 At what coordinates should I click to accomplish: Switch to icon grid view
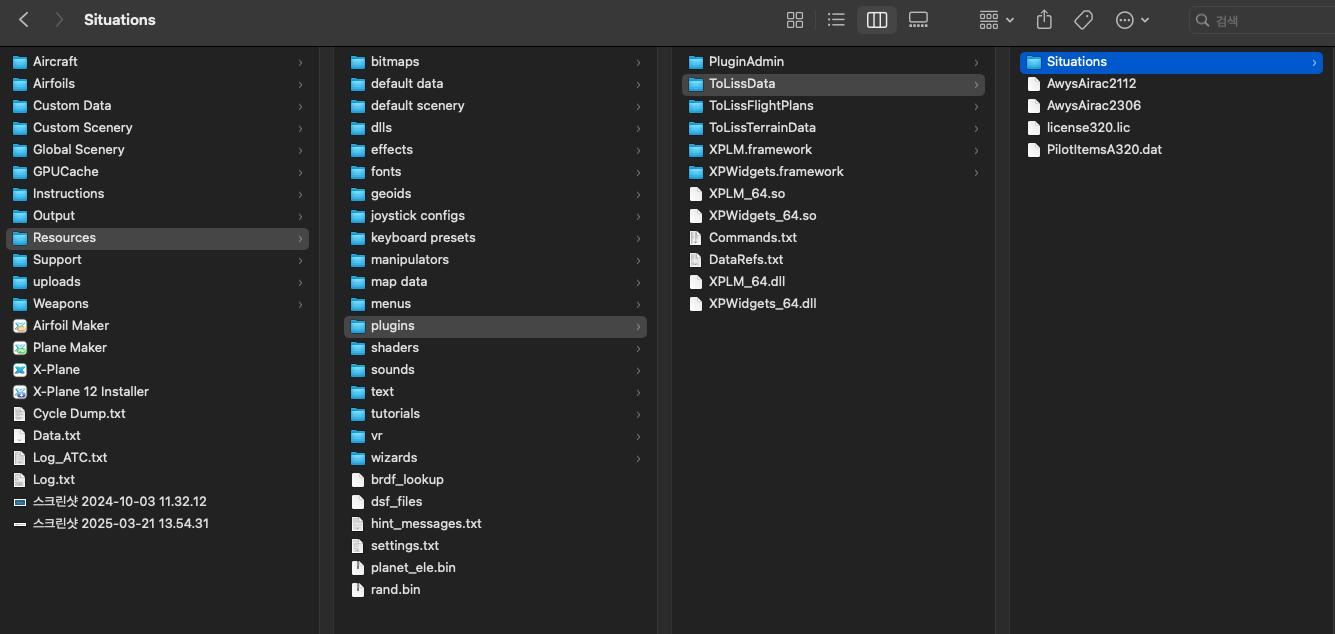[795, 20]
